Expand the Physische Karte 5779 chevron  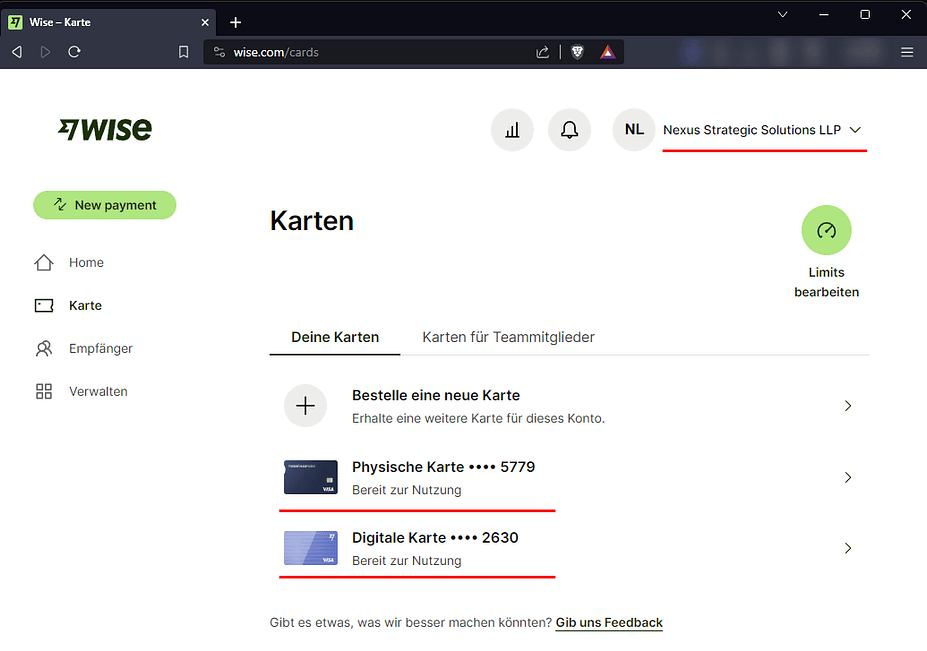(x=847, y=478)
